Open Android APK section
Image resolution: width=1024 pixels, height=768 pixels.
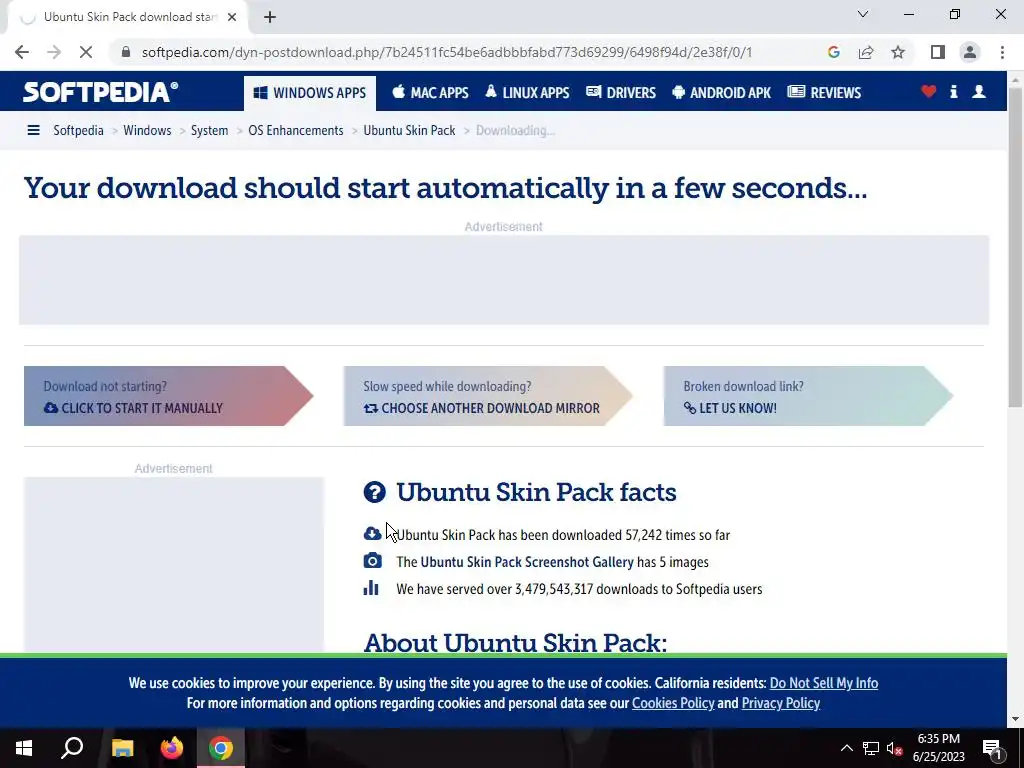721,93
